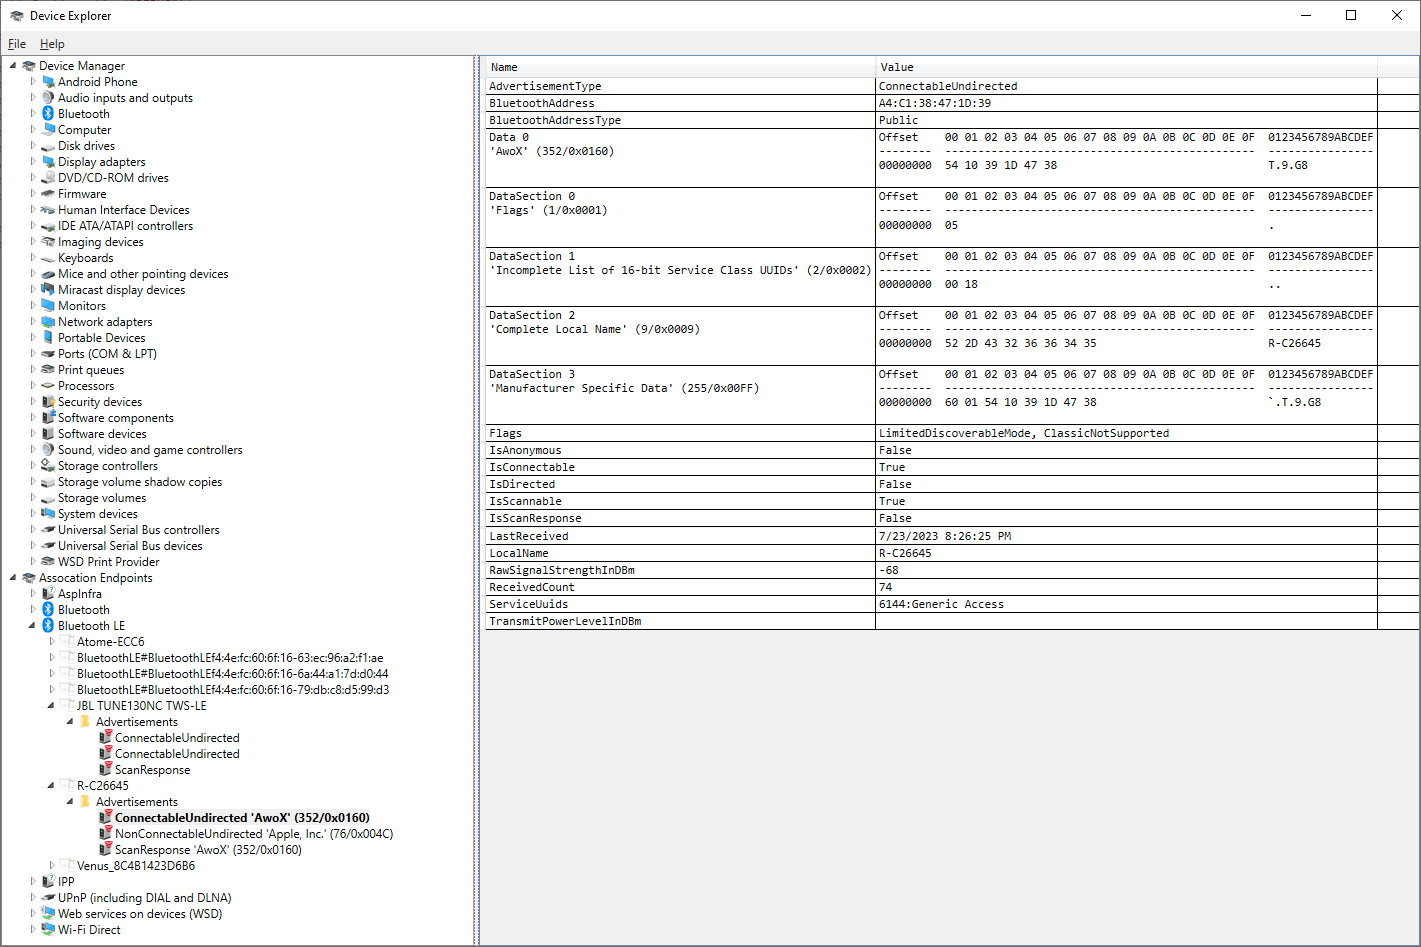Click the Bluetooth icon under Device Manager
Viewport: 1421px width, 947px height.
tap(47, 114)
